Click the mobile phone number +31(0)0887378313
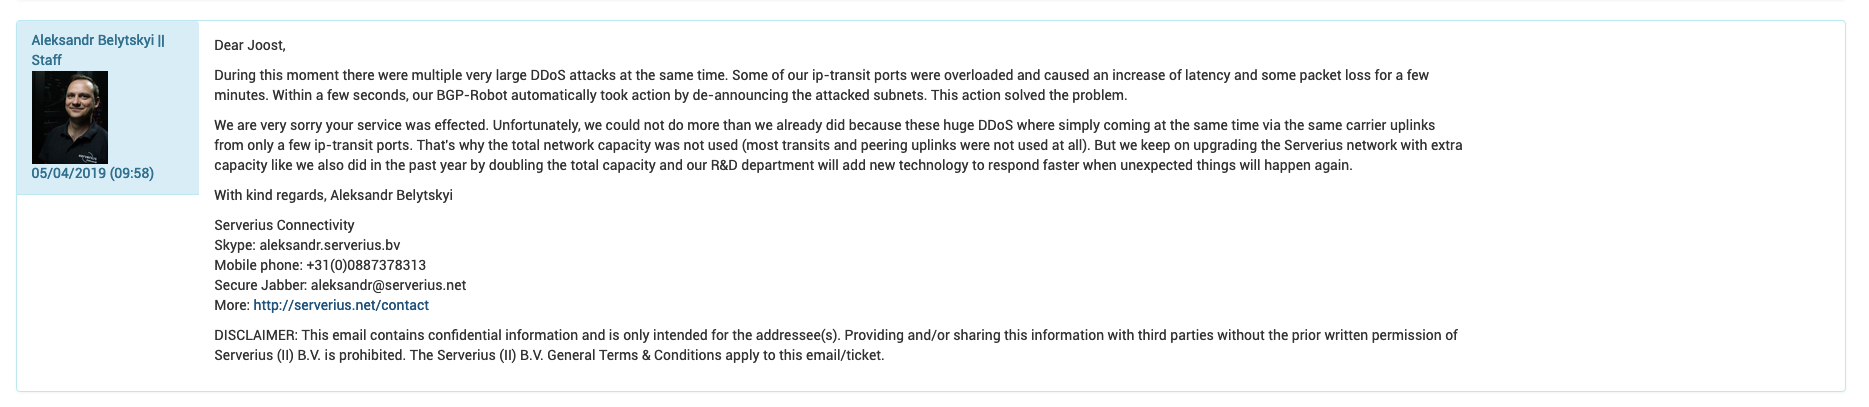 [366, 265]
